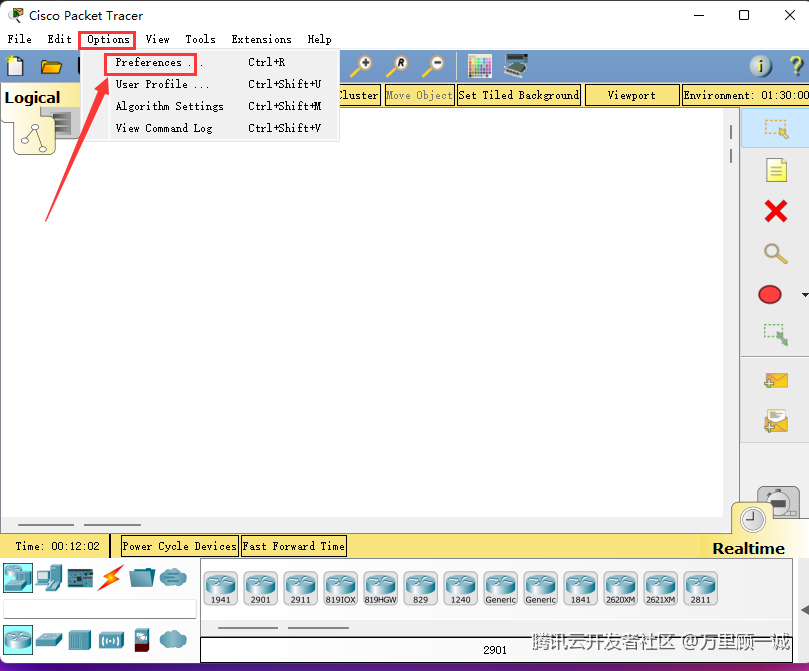The height and width of the screenshot is (671, 809).
Task: Open the Help menu
Action: point(319,39)
